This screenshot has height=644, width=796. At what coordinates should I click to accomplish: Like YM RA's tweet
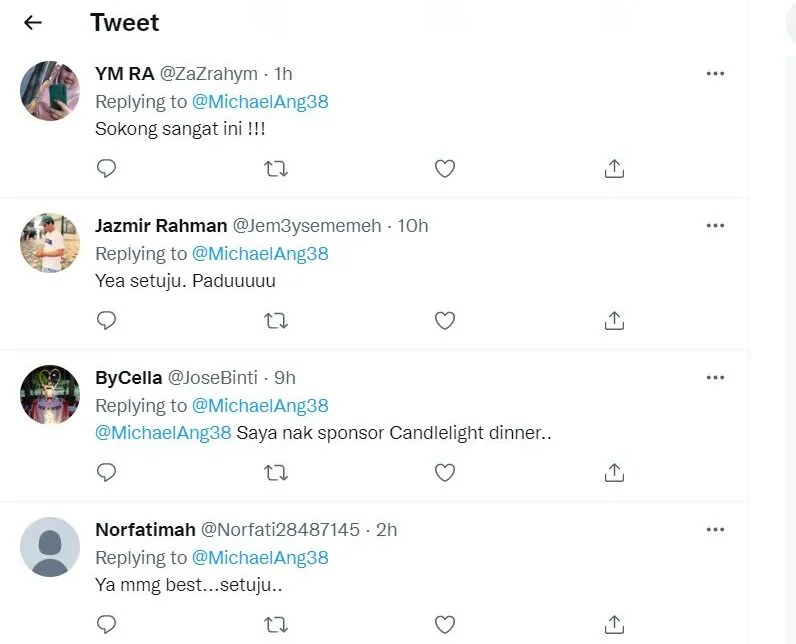pyautogui.click(x=445, y=169)
